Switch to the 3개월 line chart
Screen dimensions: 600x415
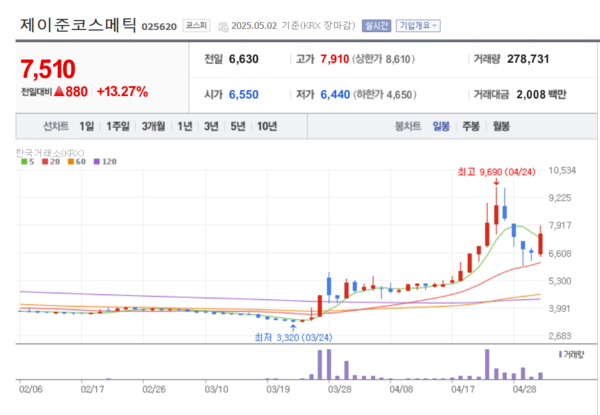(153, 126)
